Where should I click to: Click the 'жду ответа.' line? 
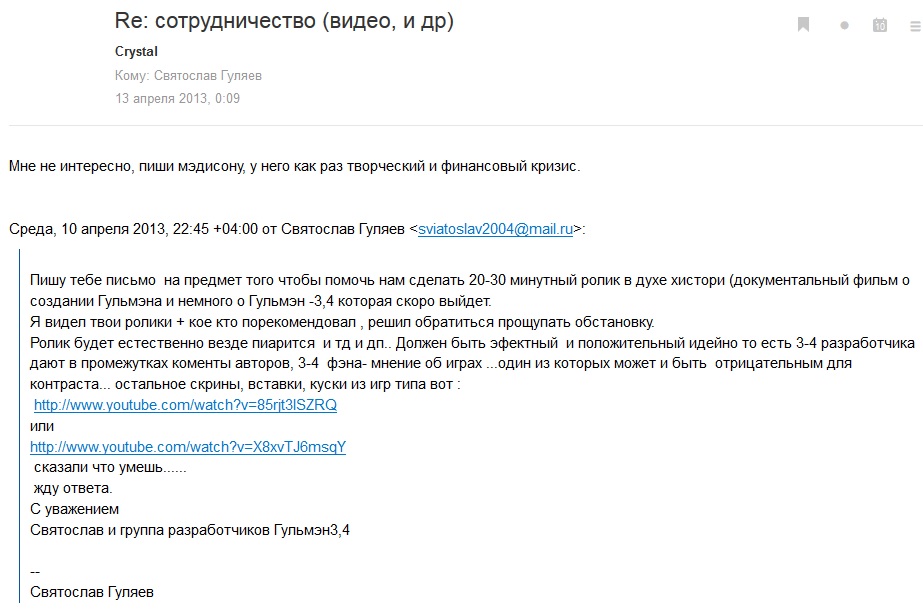coord(73,488)
